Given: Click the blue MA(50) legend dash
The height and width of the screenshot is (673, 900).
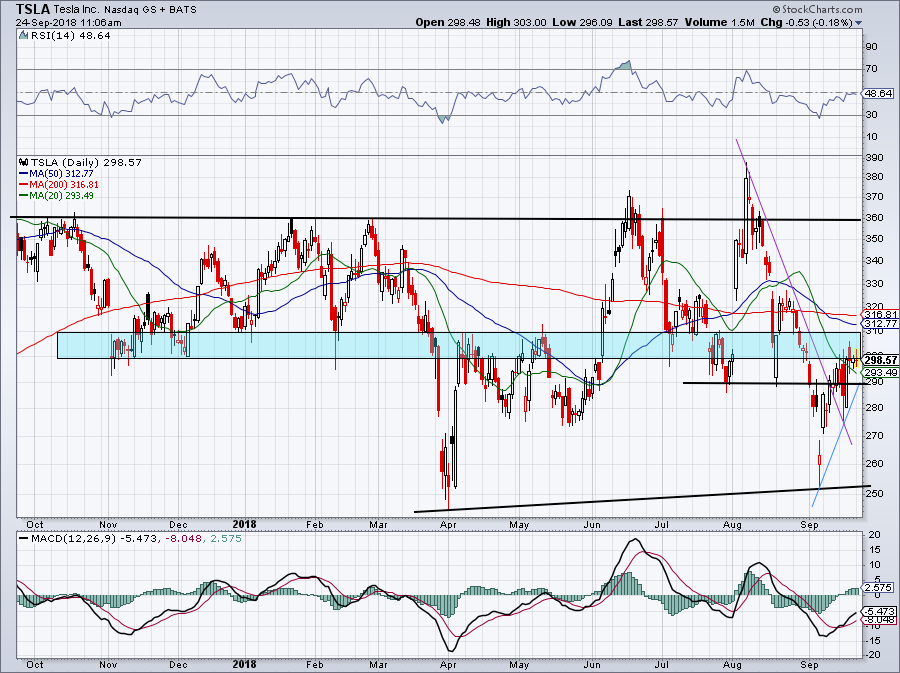Looking at the screenshot, I should pyautogui.click(x=24, y=173).
